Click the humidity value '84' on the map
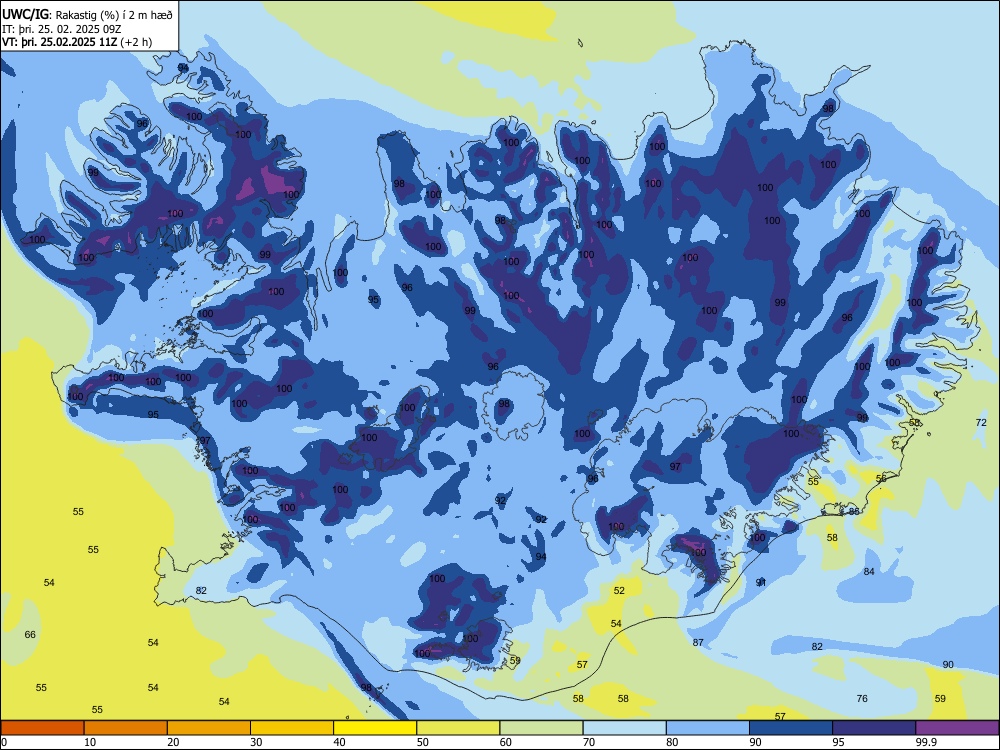This screenshot has height=750, width=1000. [x=869, y=571]
